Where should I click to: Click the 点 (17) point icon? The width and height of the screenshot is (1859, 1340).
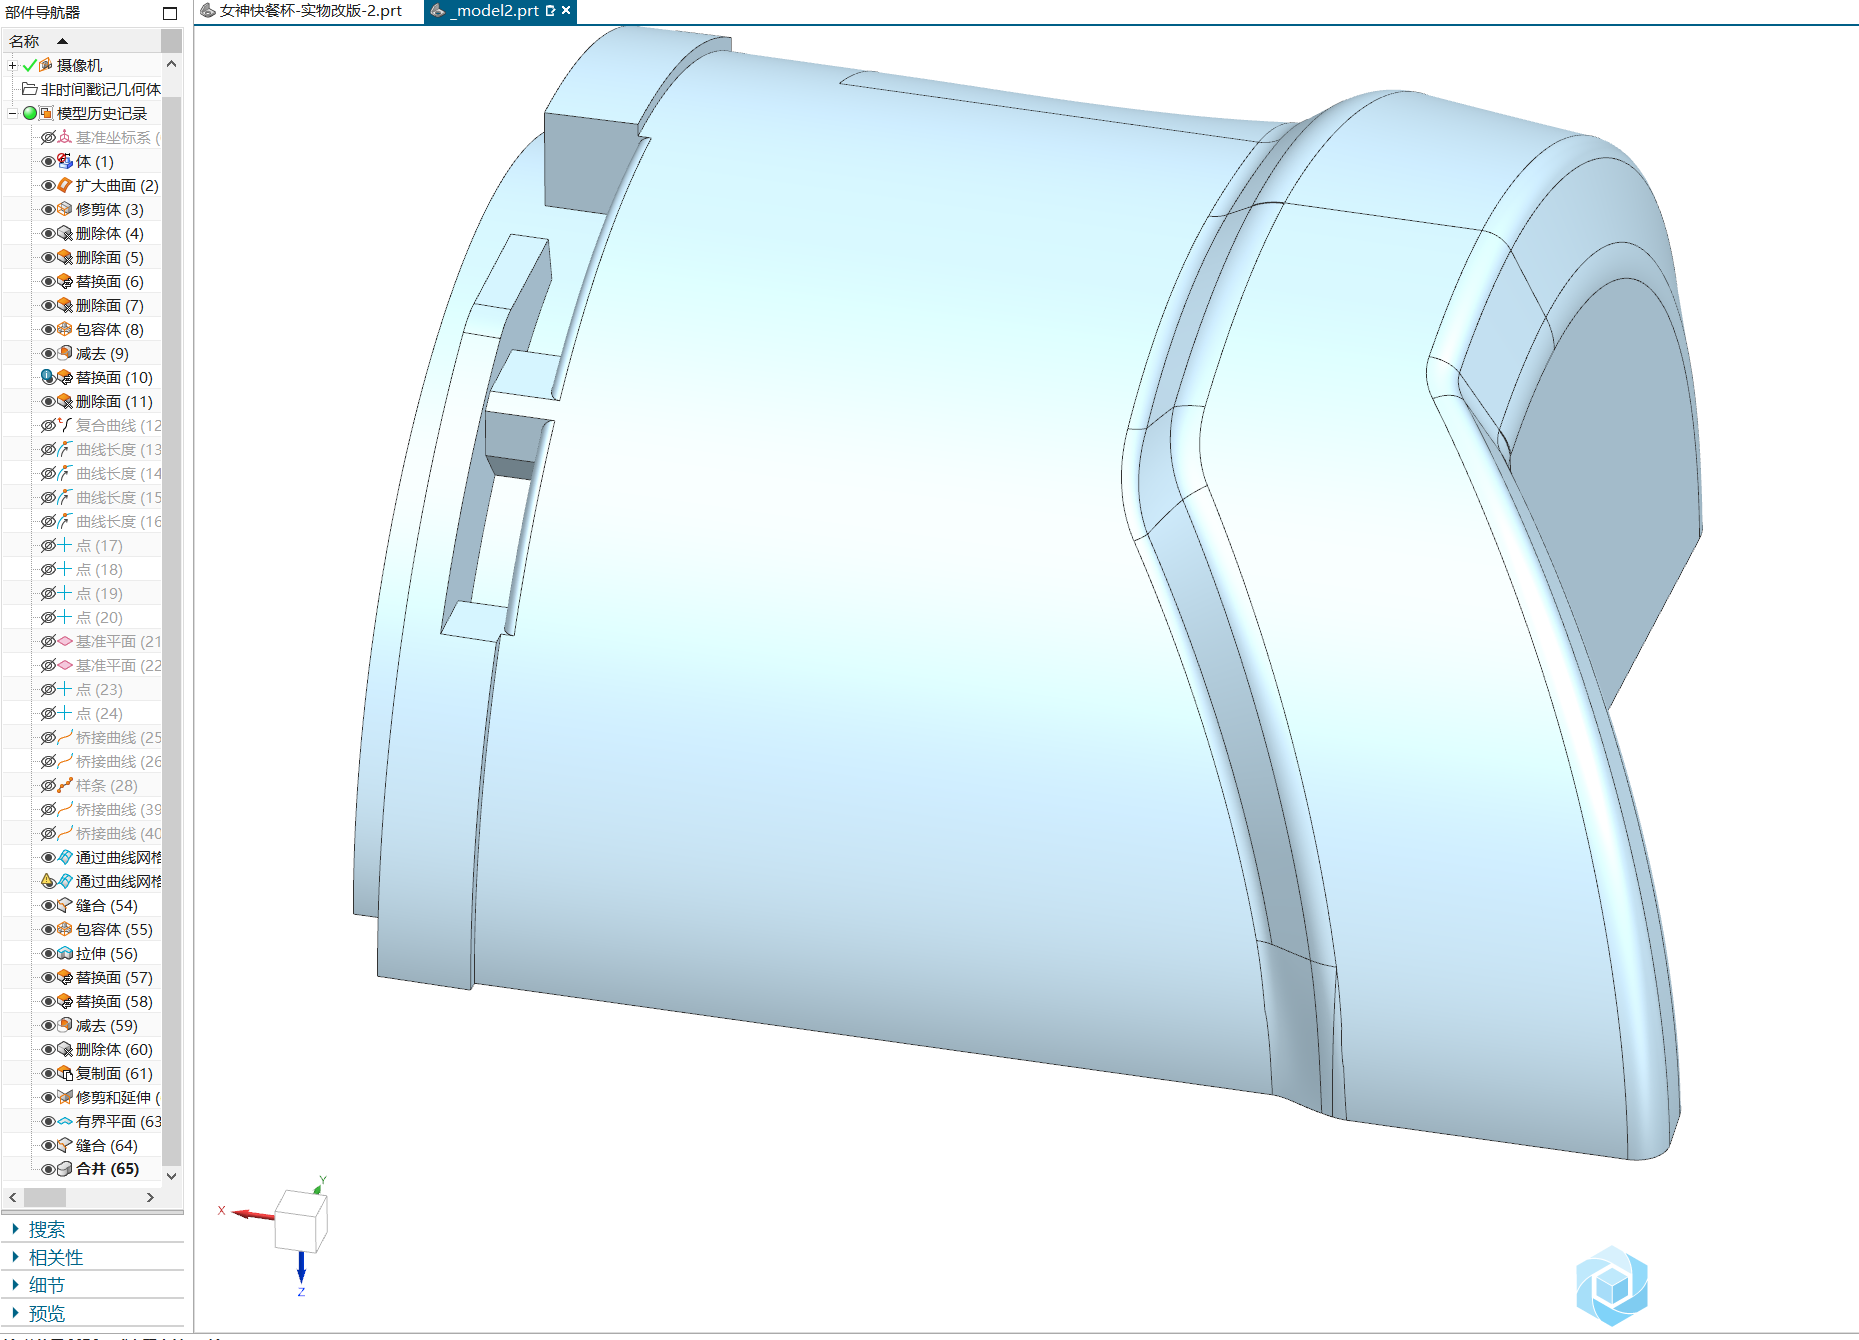click(x=65, y=545)
